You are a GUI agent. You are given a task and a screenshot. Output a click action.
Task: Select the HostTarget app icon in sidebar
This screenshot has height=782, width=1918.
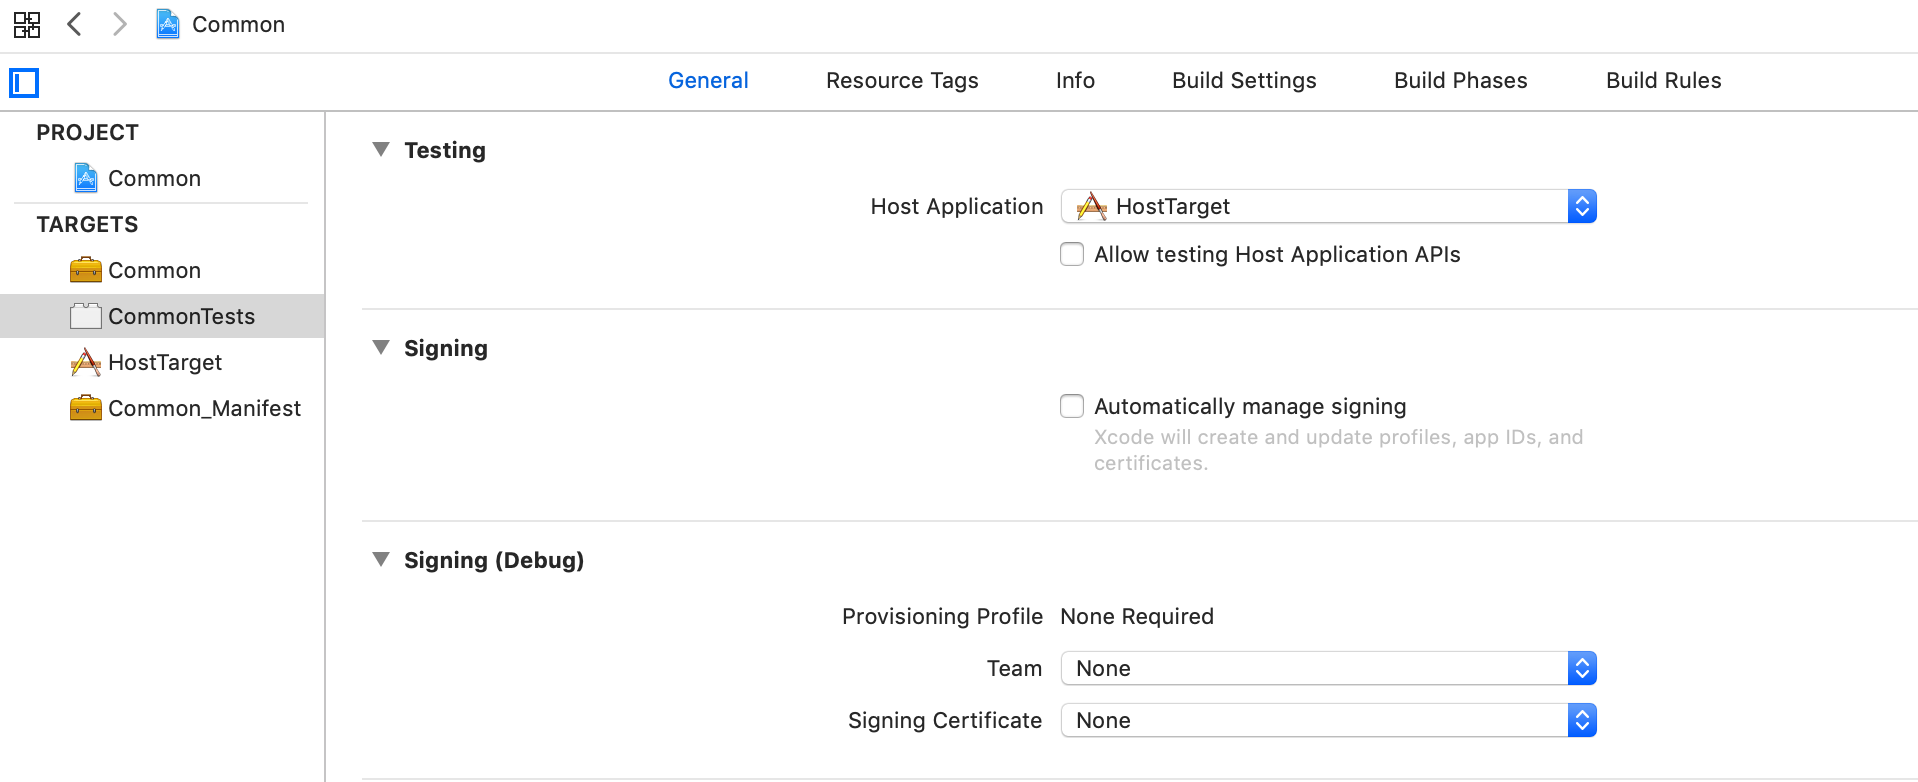[x=86, y=362]
